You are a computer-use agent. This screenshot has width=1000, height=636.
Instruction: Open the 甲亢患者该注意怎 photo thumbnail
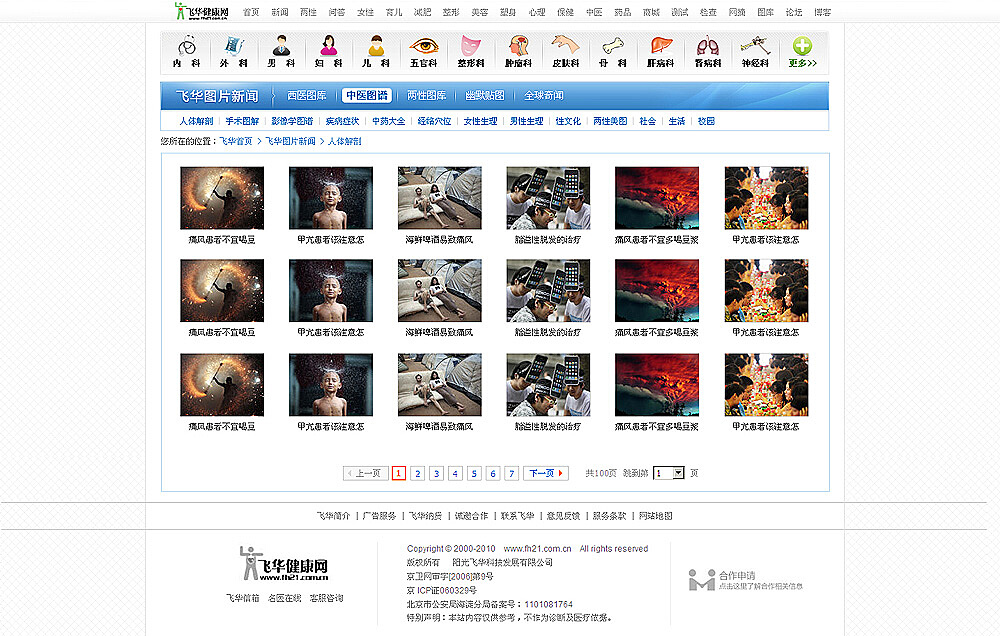(331, 198)
